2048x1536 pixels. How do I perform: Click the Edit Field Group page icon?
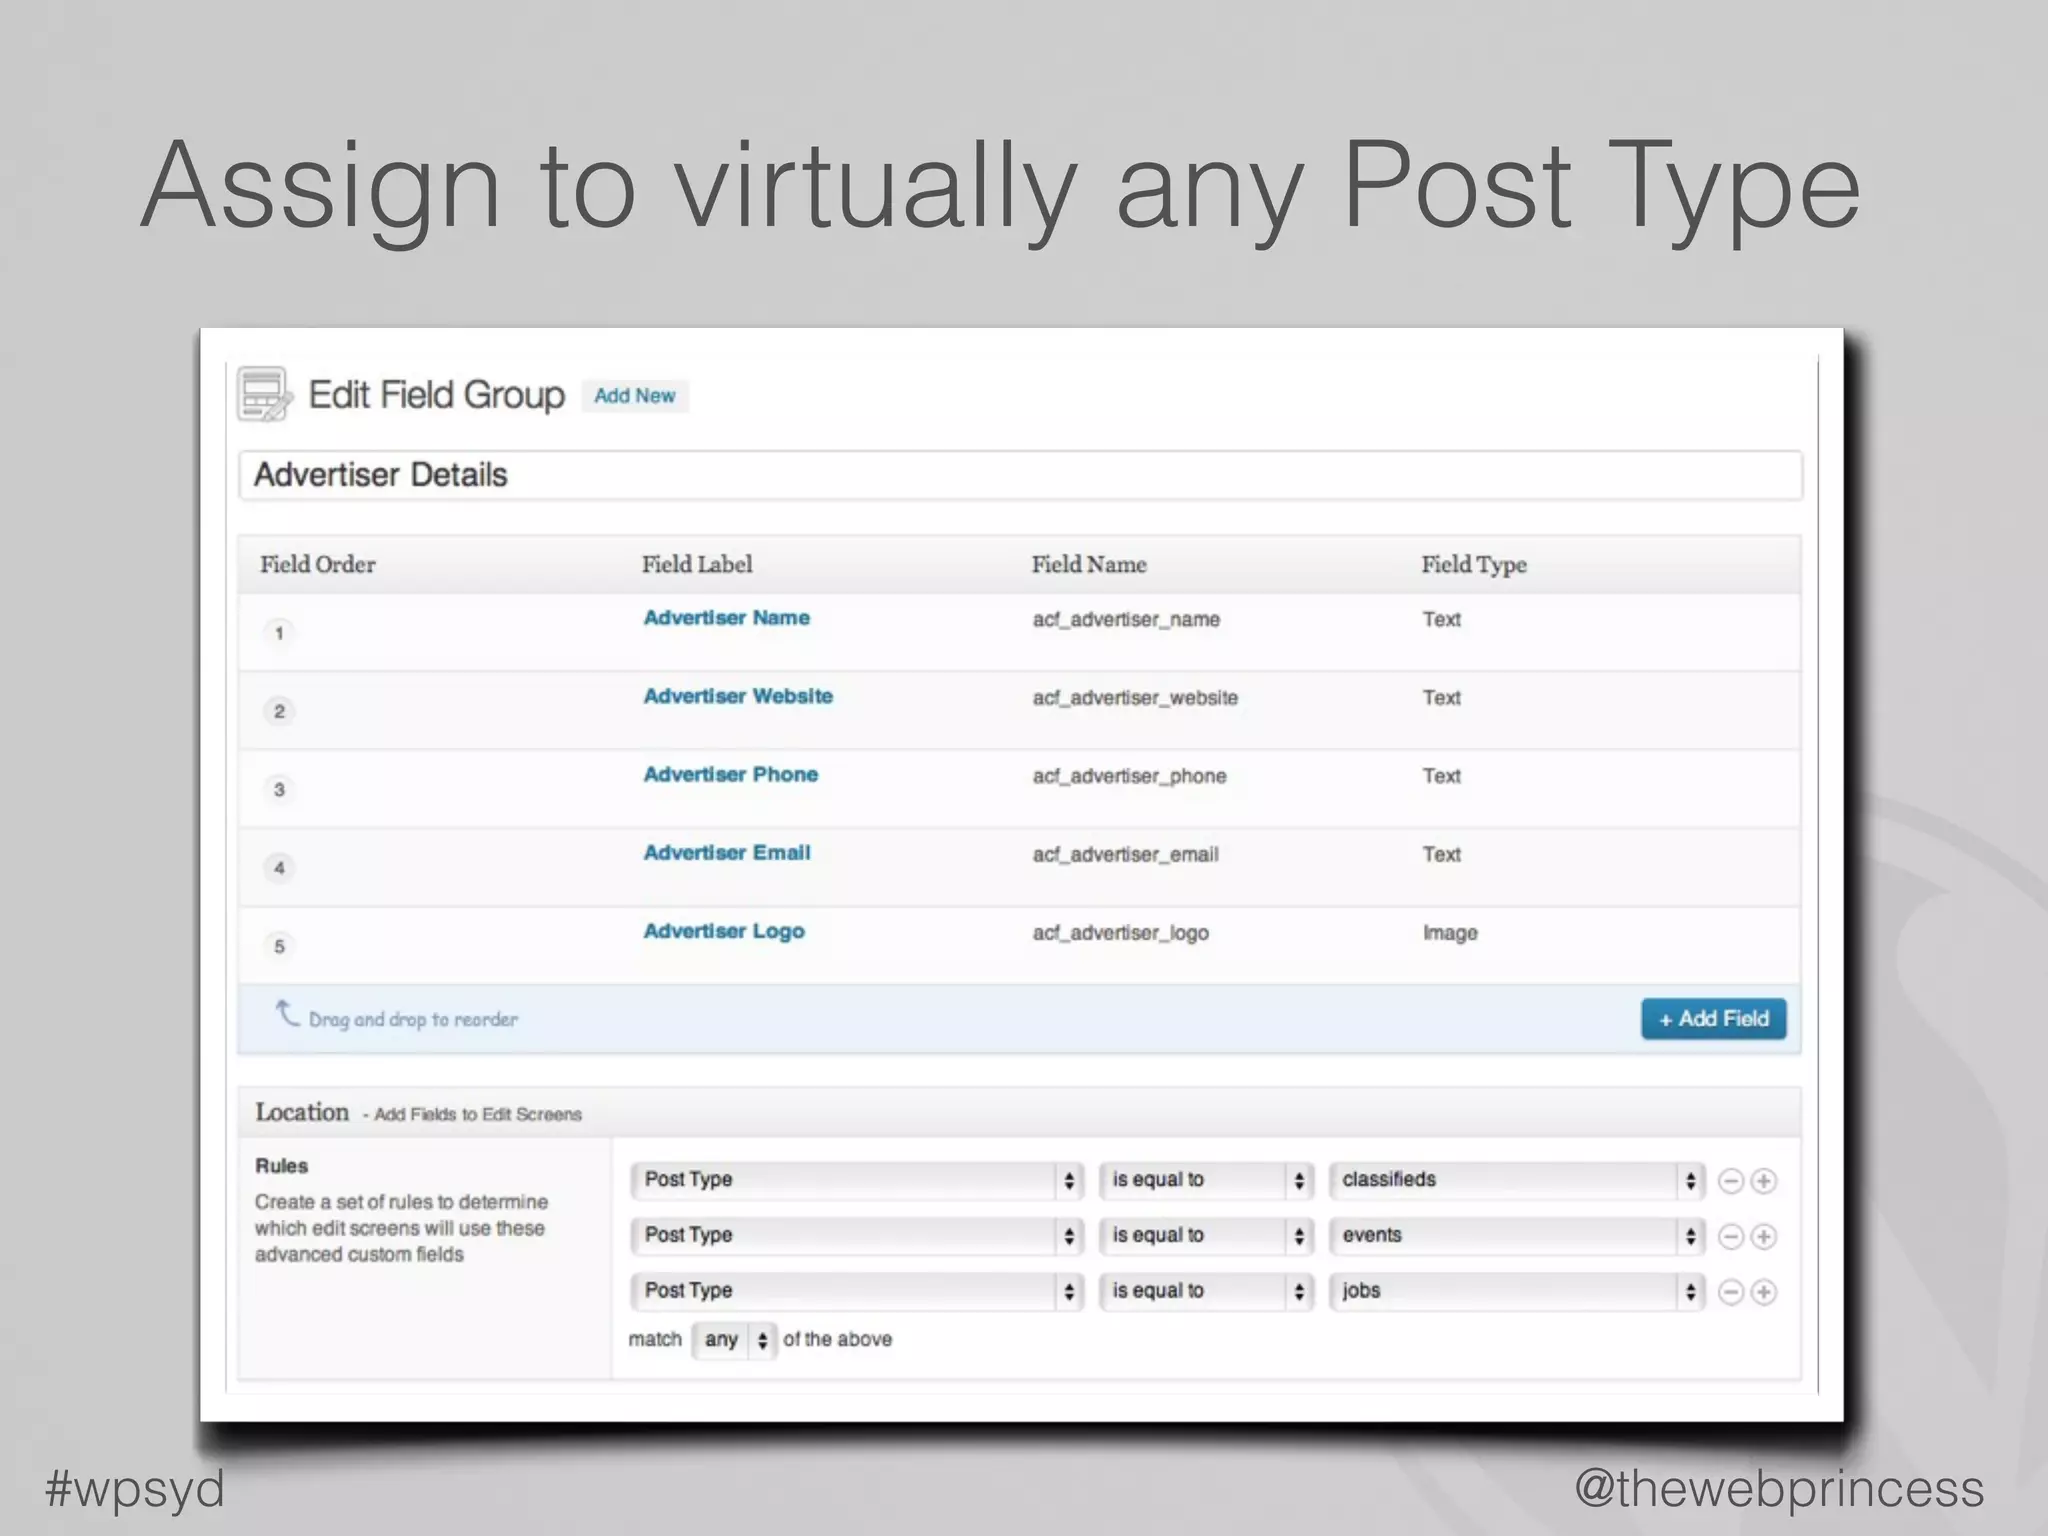[x=265, y=394]
